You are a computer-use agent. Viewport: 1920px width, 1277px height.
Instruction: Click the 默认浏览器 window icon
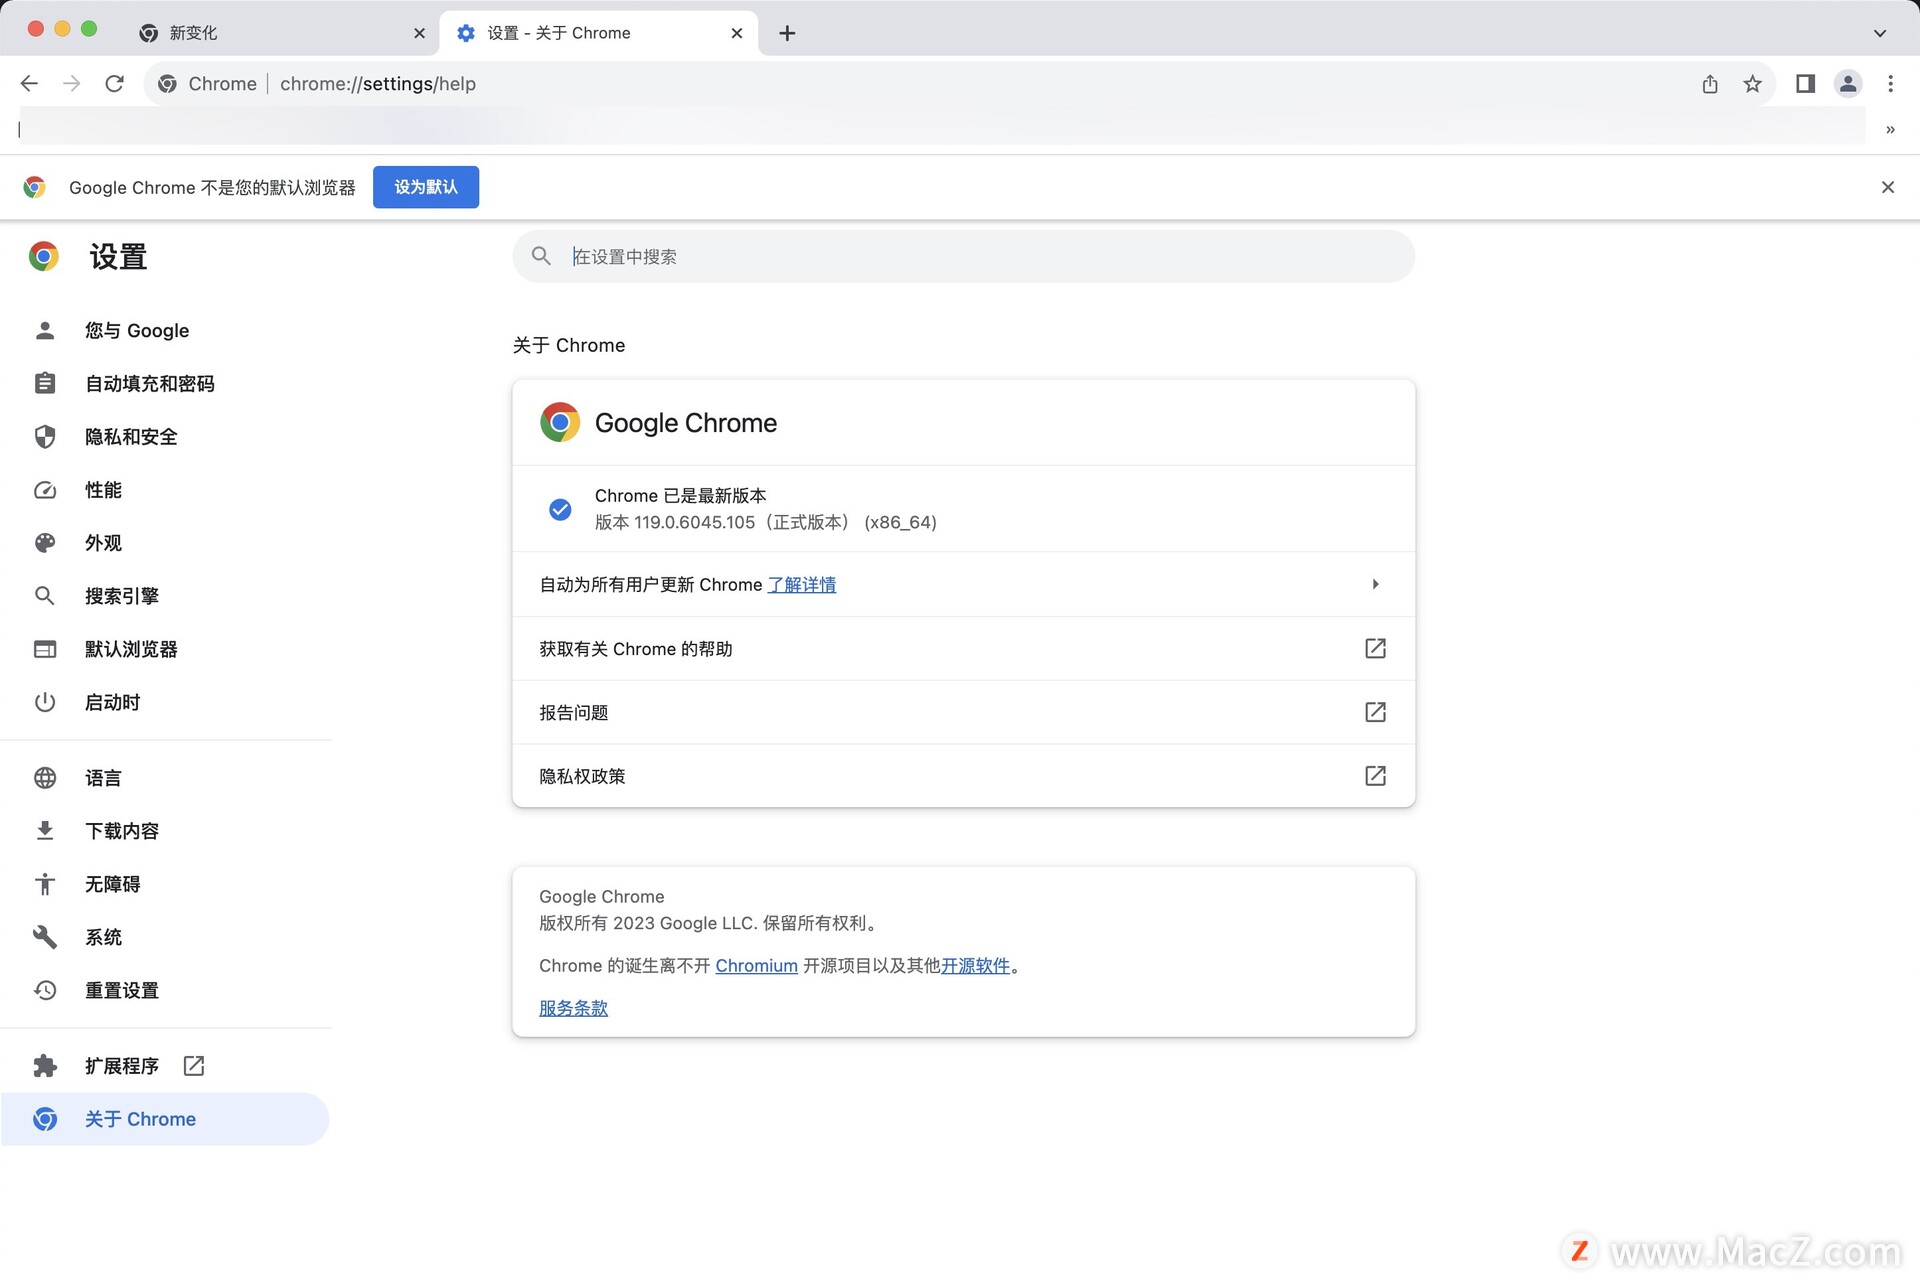(45, 649)
